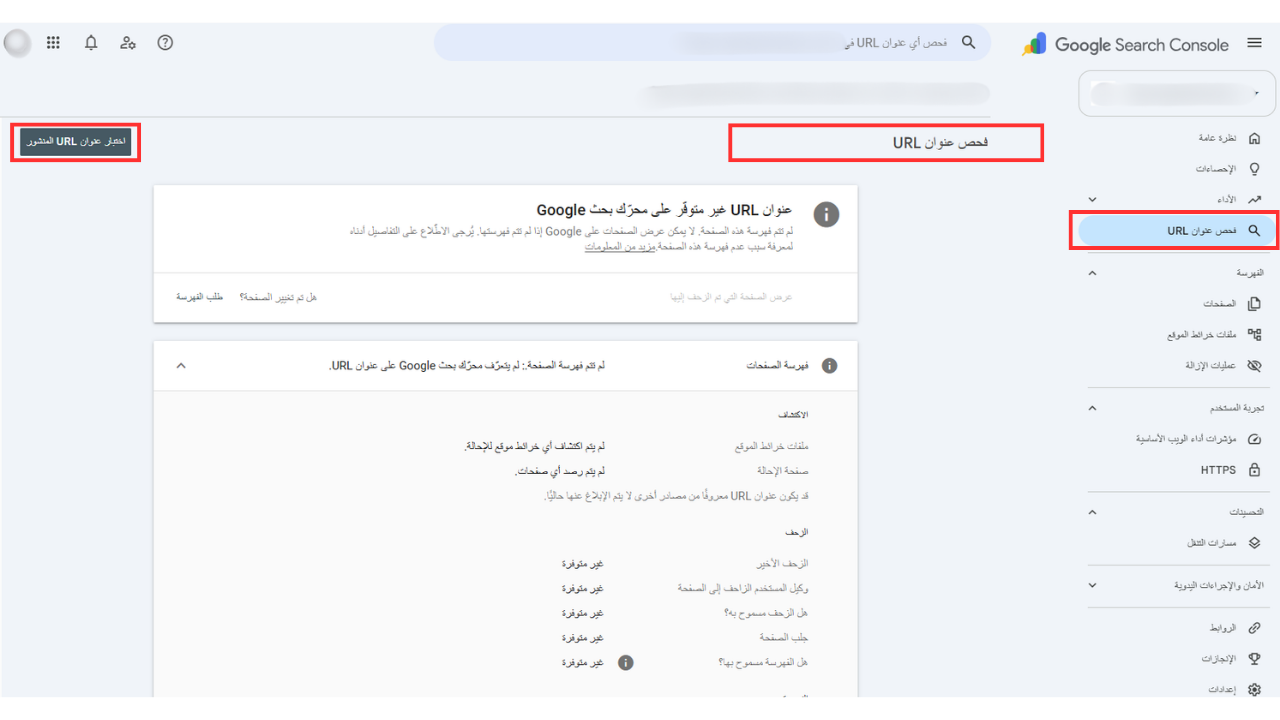The image size is (1280, 720).
Task: Expand the الأداء performance section
Action: [x=1092, y=200]
